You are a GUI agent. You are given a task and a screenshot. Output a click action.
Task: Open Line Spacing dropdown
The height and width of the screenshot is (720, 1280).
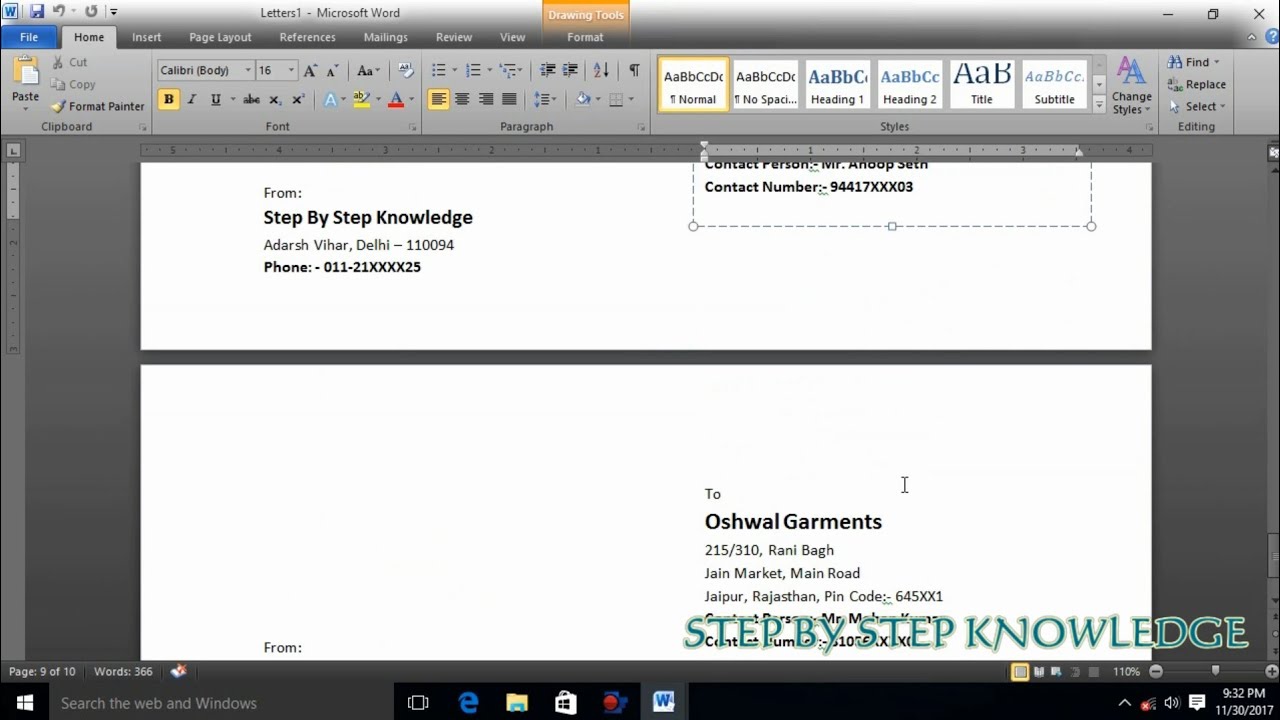pos(544,99)
